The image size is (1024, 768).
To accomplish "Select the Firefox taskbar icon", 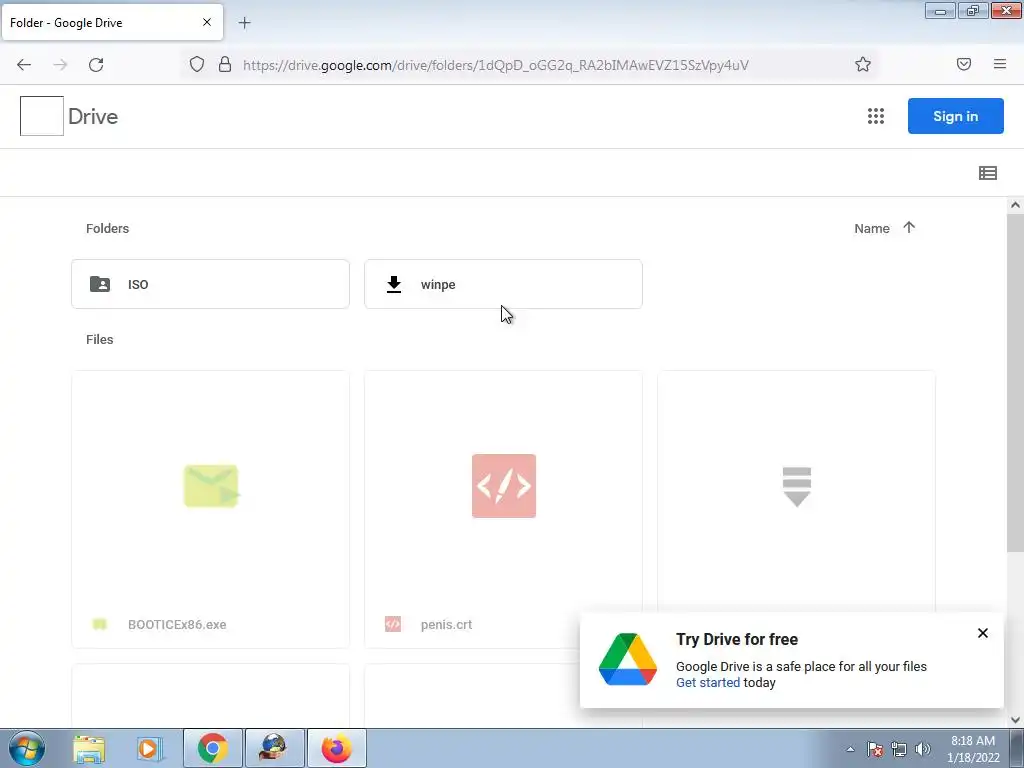I will pyautogui.click(x=336, y=748).
